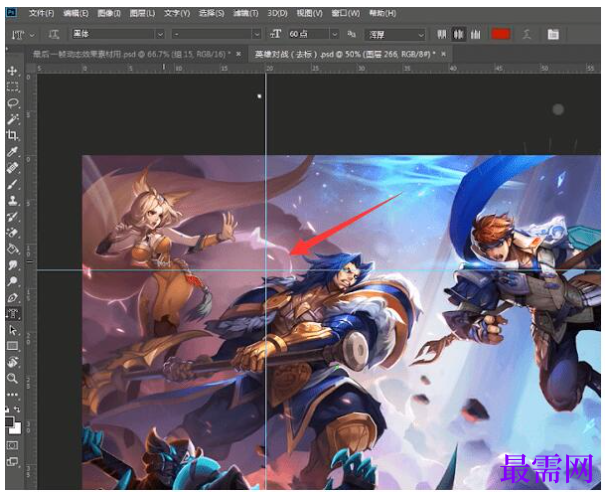Viewport: 612px width, 500px height.
Task: Select the Eraser tool
Action: [12, 233]
